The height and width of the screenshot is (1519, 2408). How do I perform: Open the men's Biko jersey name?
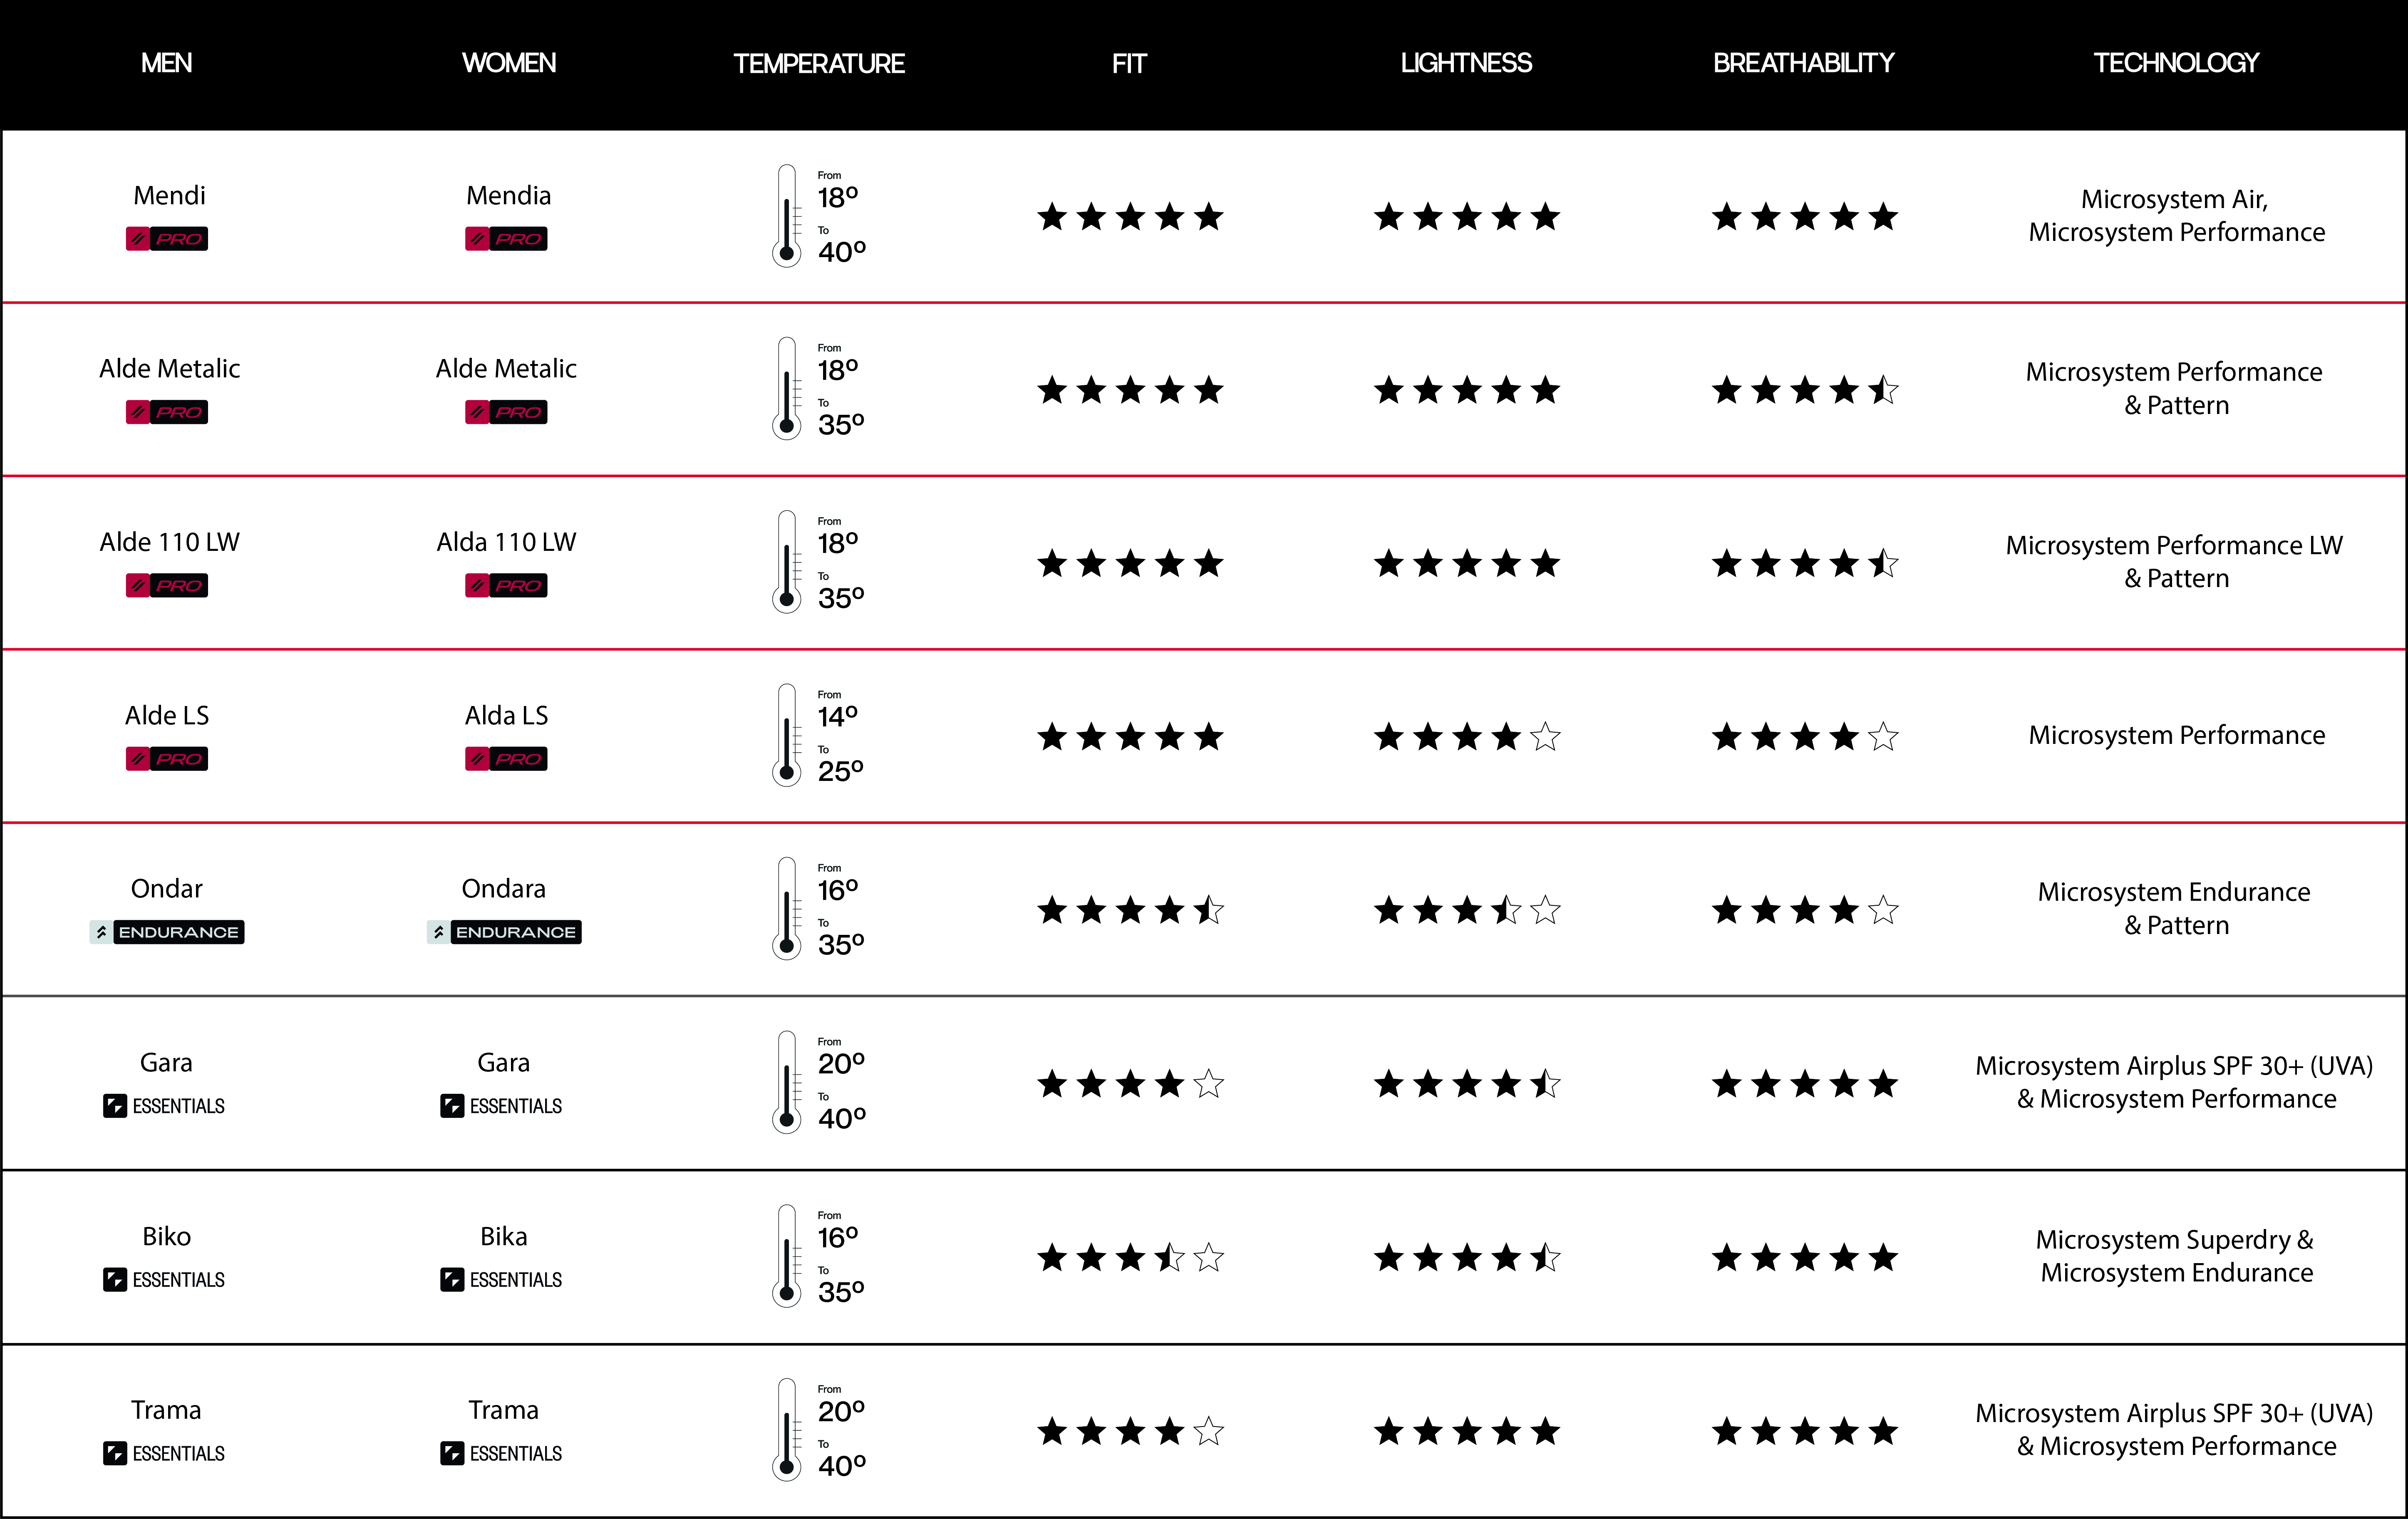(166, 1237)
